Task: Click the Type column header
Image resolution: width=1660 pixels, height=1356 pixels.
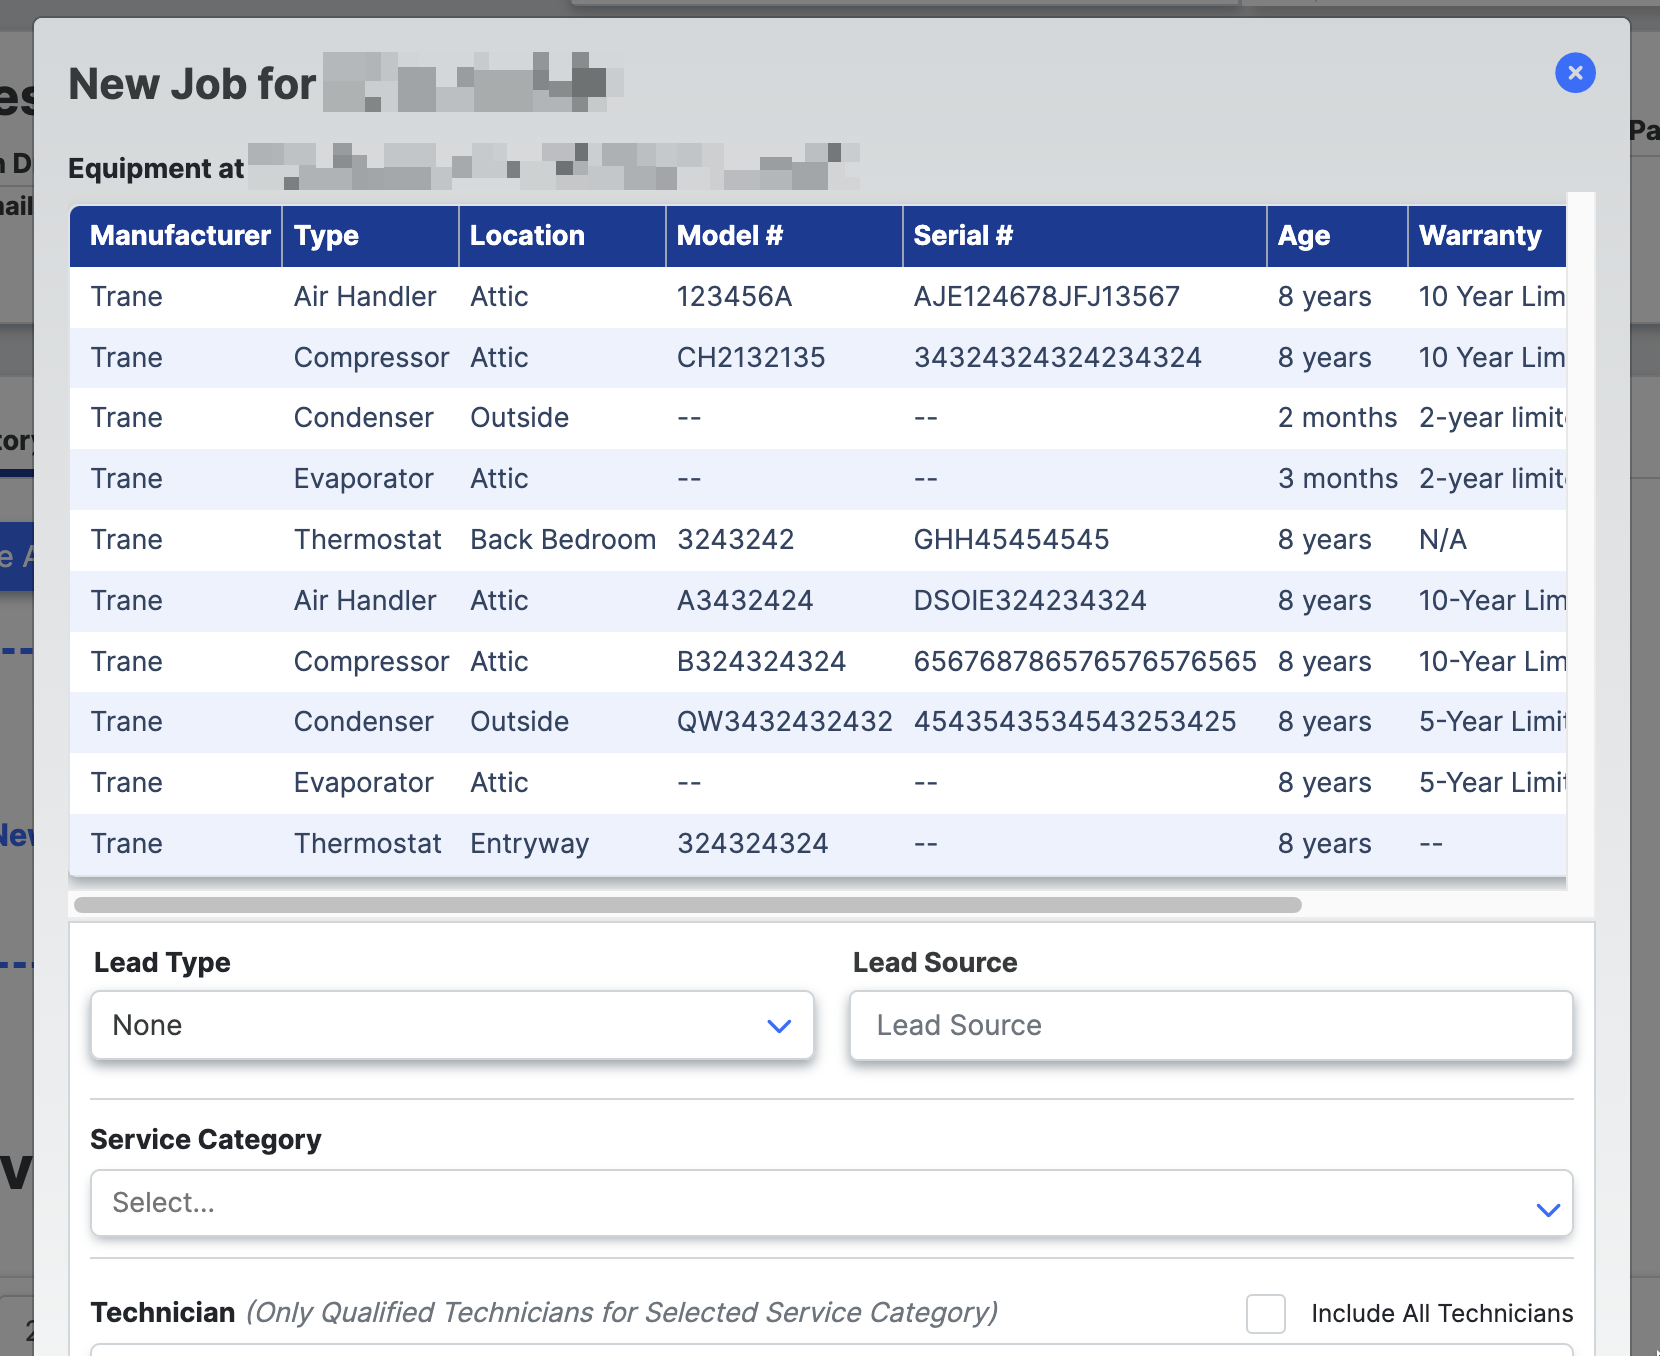Action: point(327,236)
